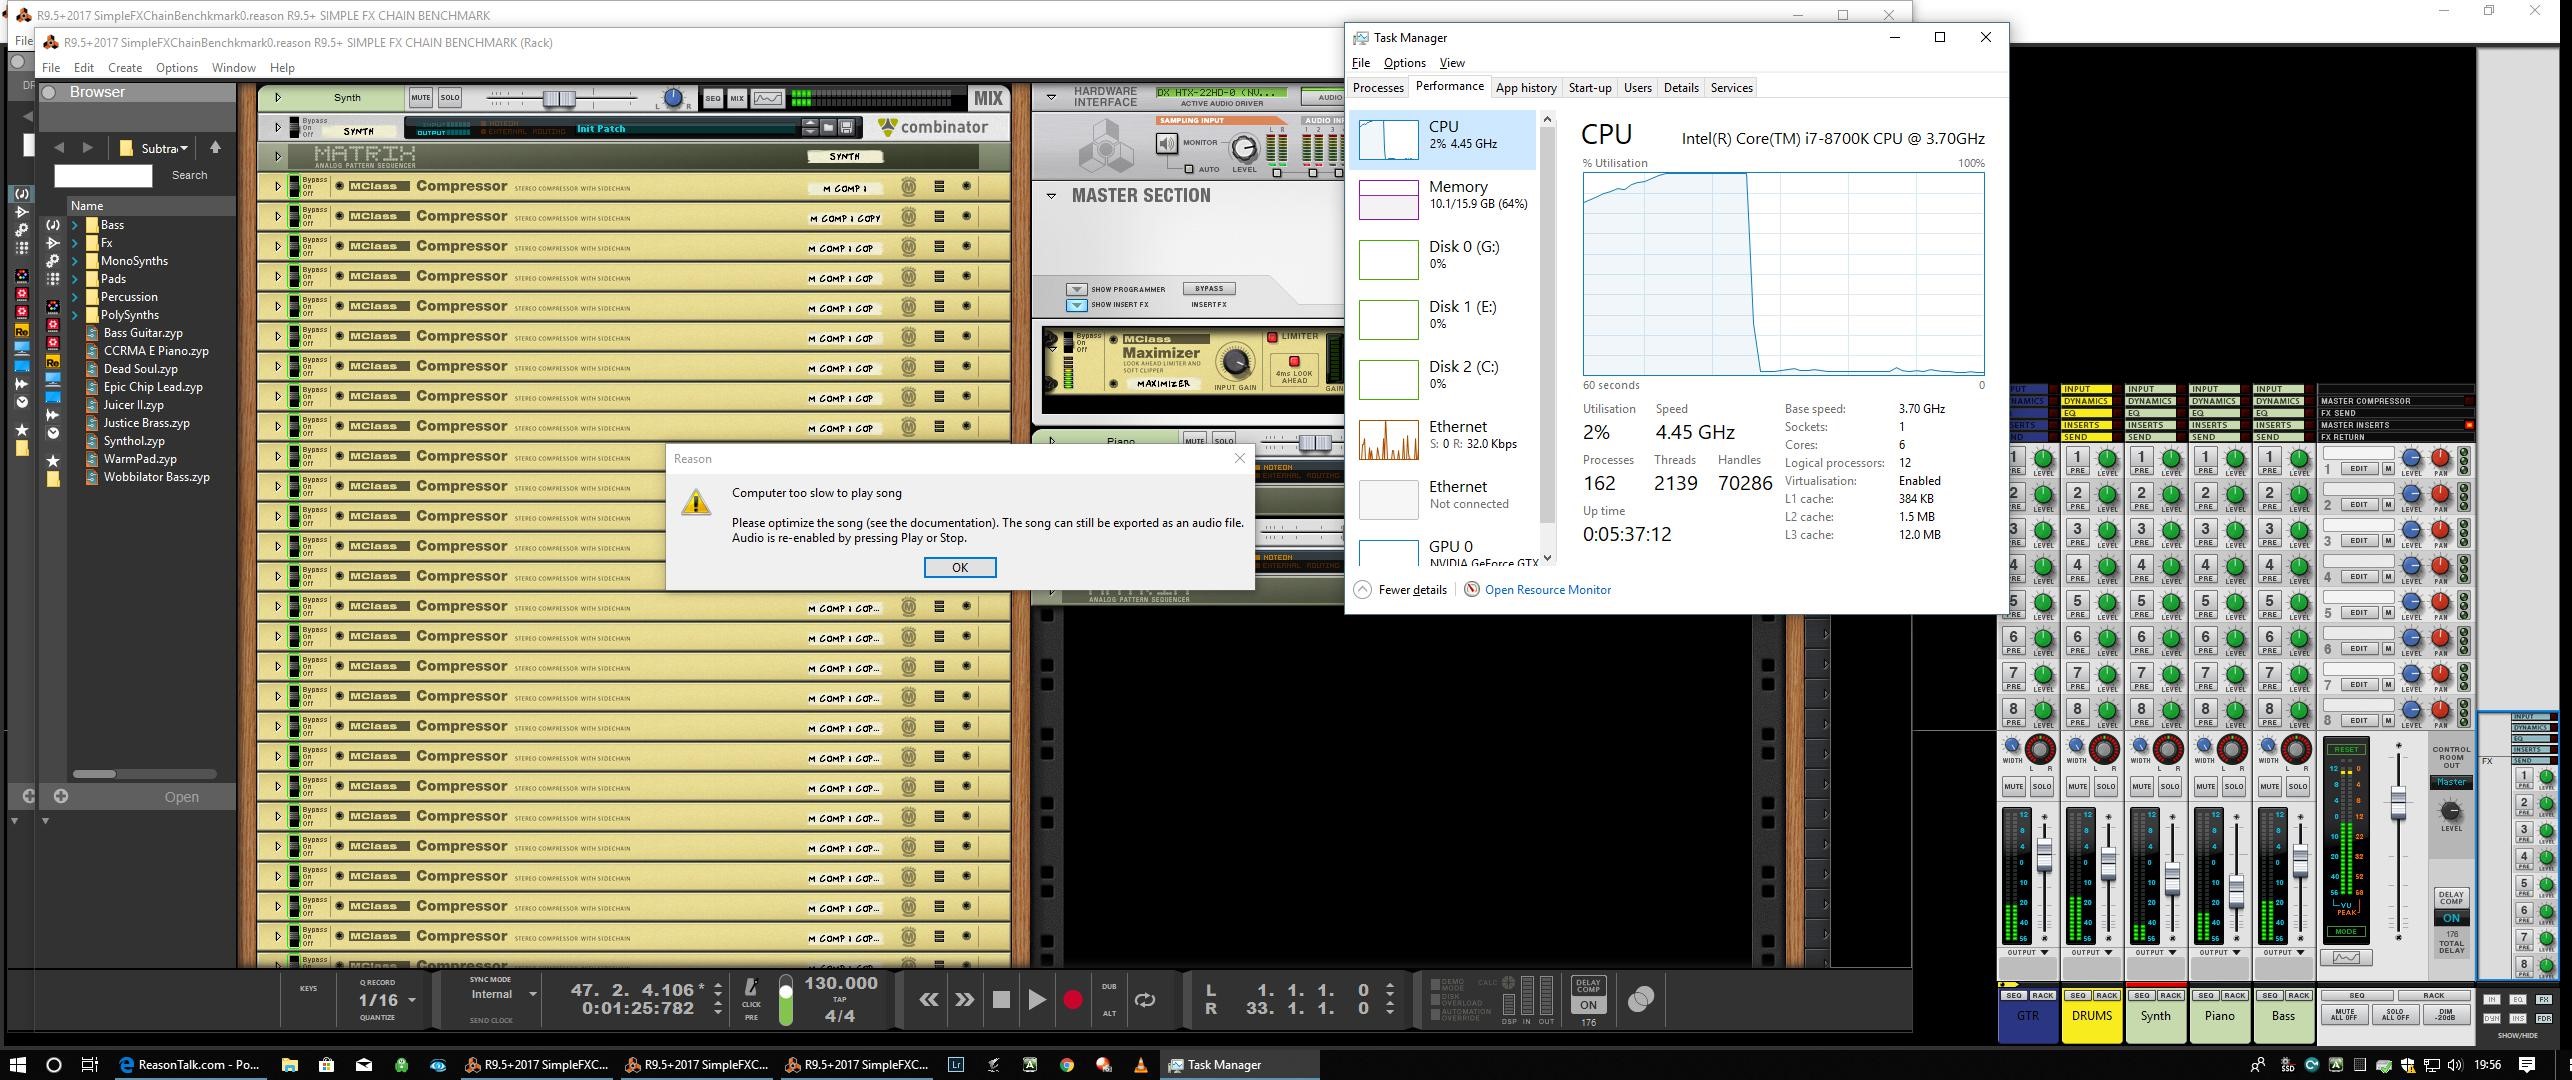Click the Synth rack channel level fader
This screenshot has width=2572, height=1080.
559,97
